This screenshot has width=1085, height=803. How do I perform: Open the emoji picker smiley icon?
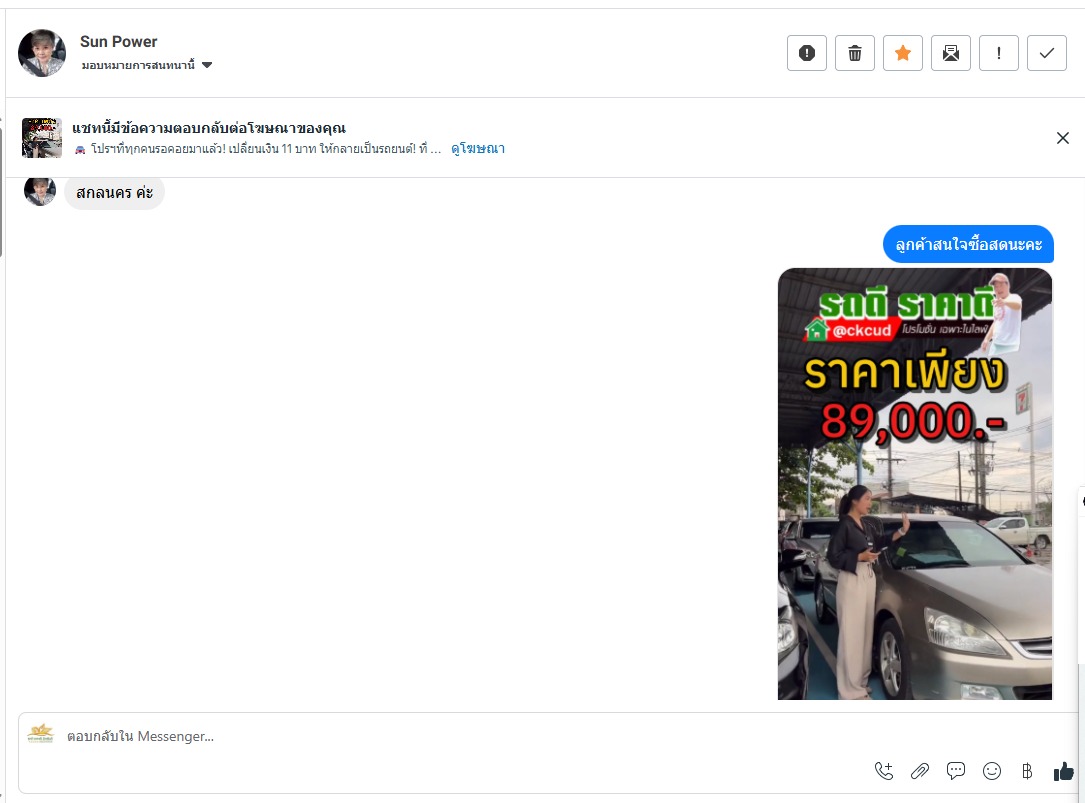[992, 771]
